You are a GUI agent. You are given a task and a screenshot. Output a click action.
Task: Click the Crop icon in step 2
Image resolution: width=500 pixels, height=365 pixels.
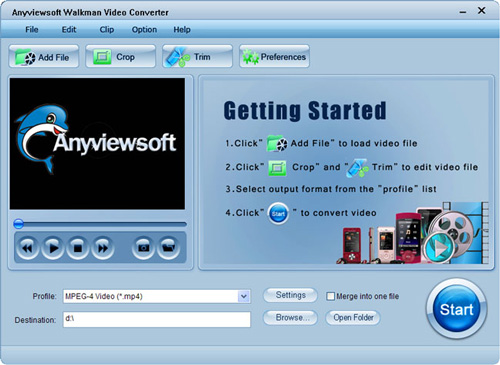[277, 168]
